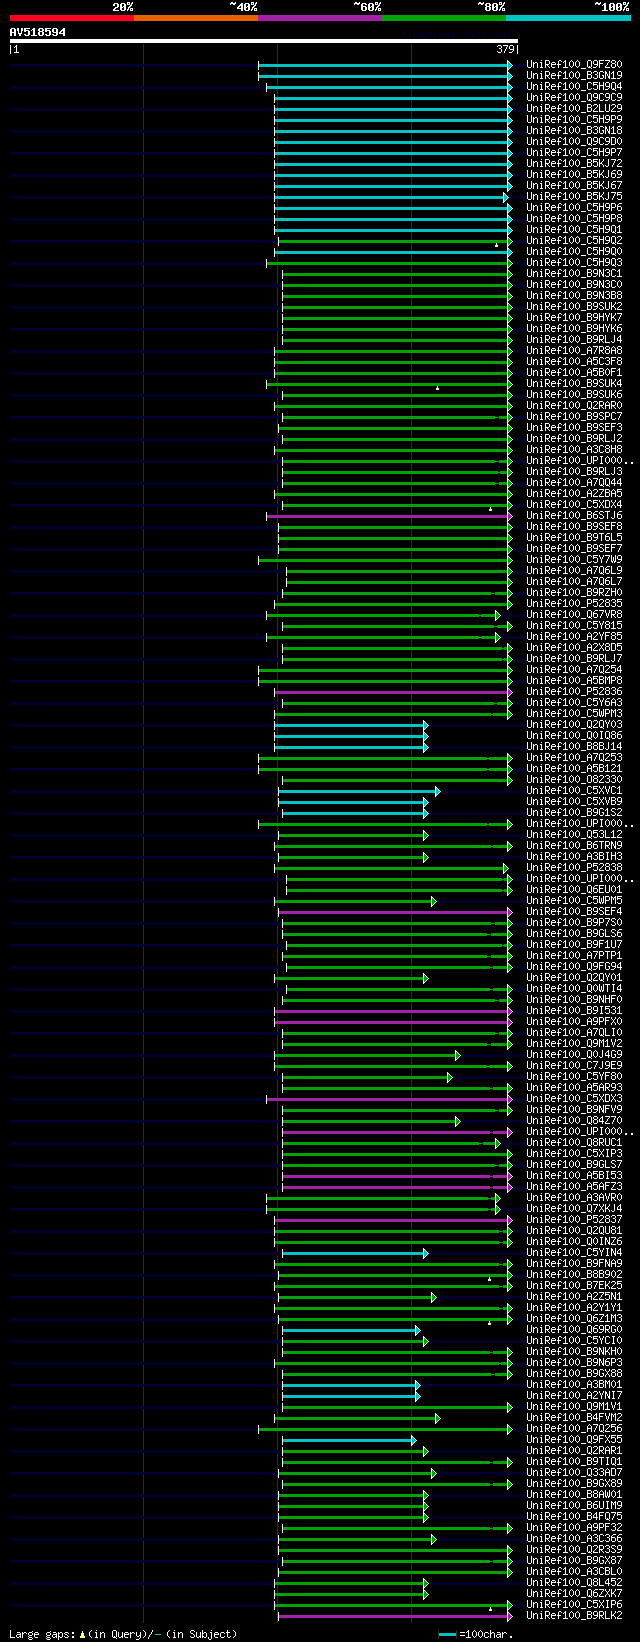The image size is (640, 1642).
Task: Select the UniRef100_Q2RAR0 label
Action: click(574, 406)
